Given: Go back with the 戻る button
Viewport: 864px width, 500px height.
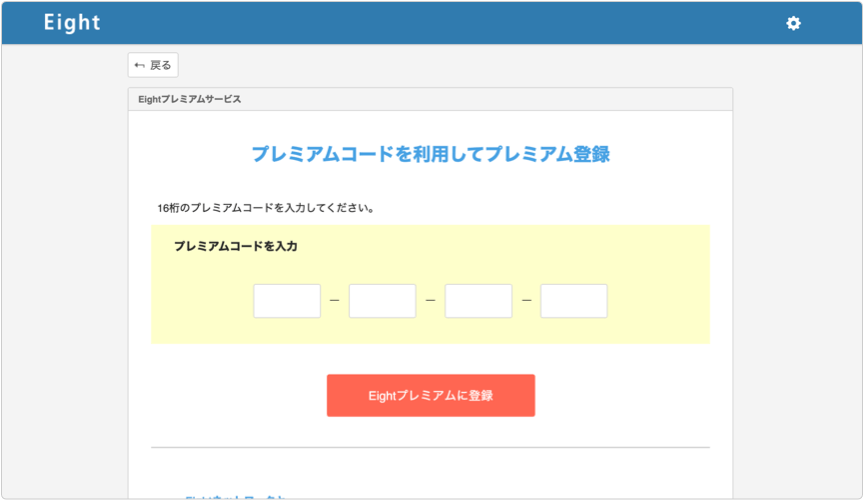Looking at the screenshot, I should [153, 65].
